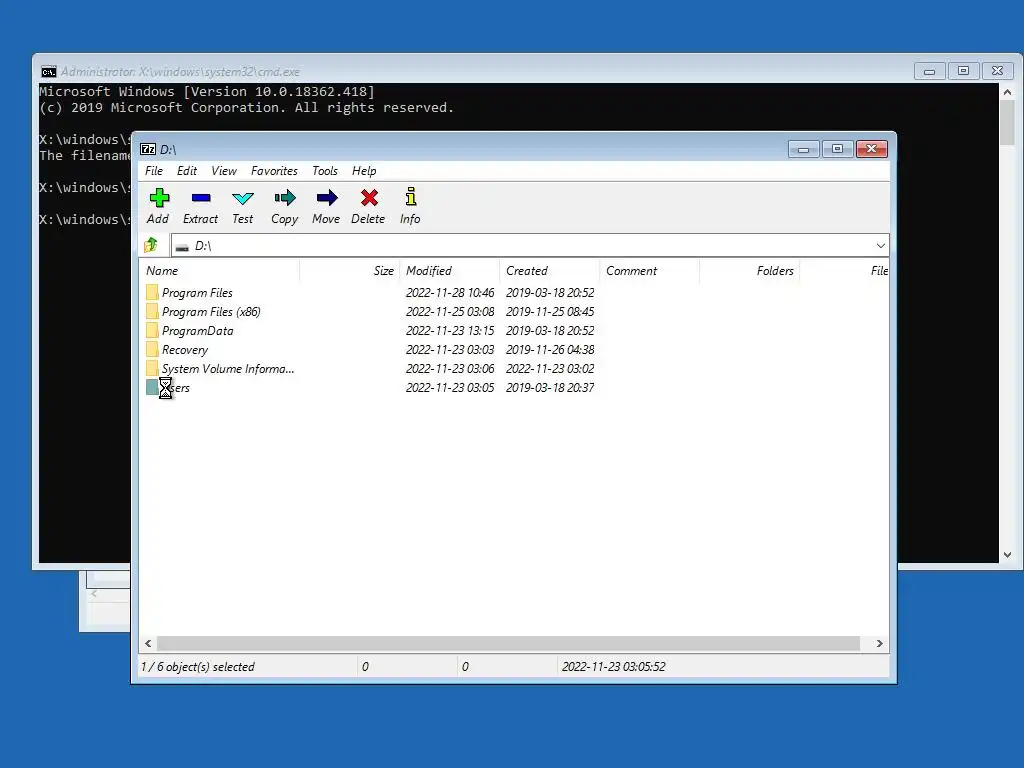The image size is (1024, 768).
Task: Click the drive icon in address bar
Action: pyautogui.click(x=182, y=247)
